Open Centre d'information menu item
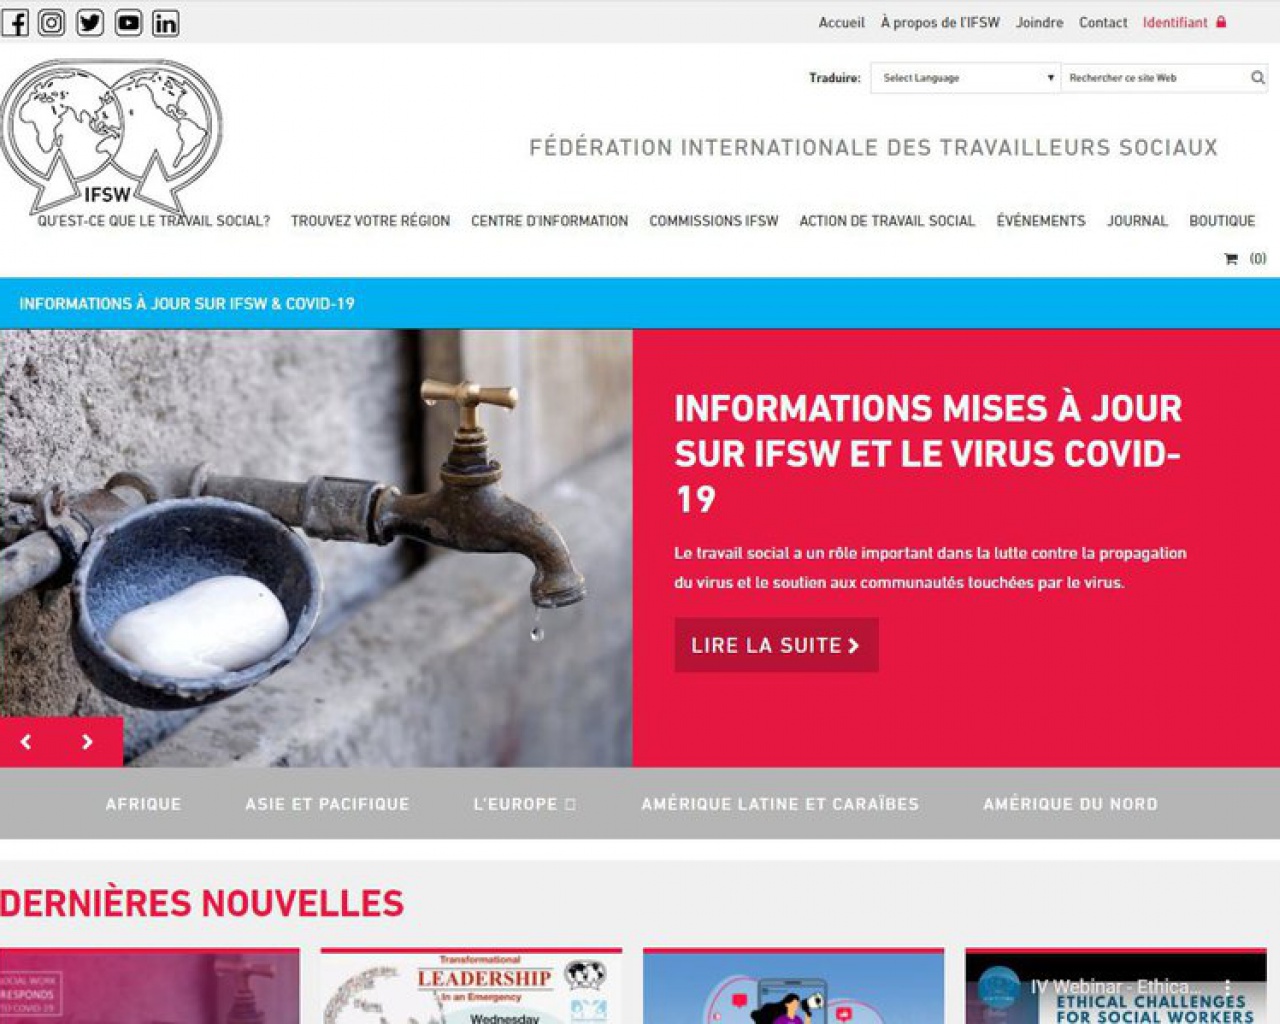The height and width of the screenshot is (1024, 1280). click(549, 221)
